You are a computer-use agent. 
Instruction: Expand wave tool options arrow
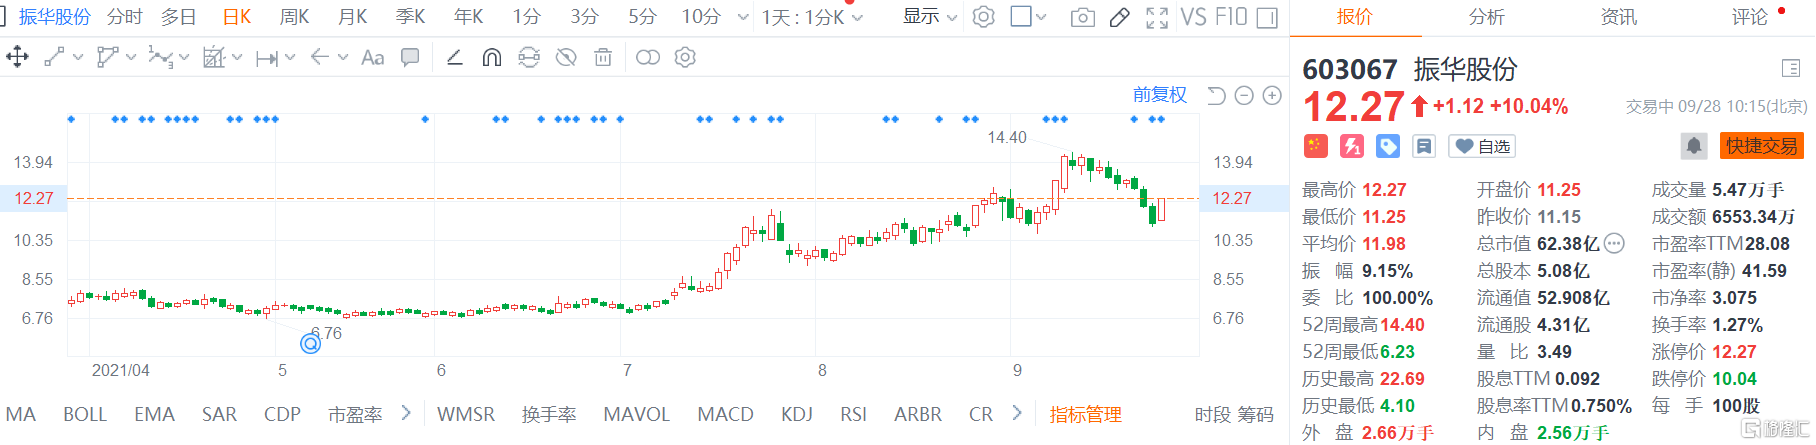click(184, 57)
